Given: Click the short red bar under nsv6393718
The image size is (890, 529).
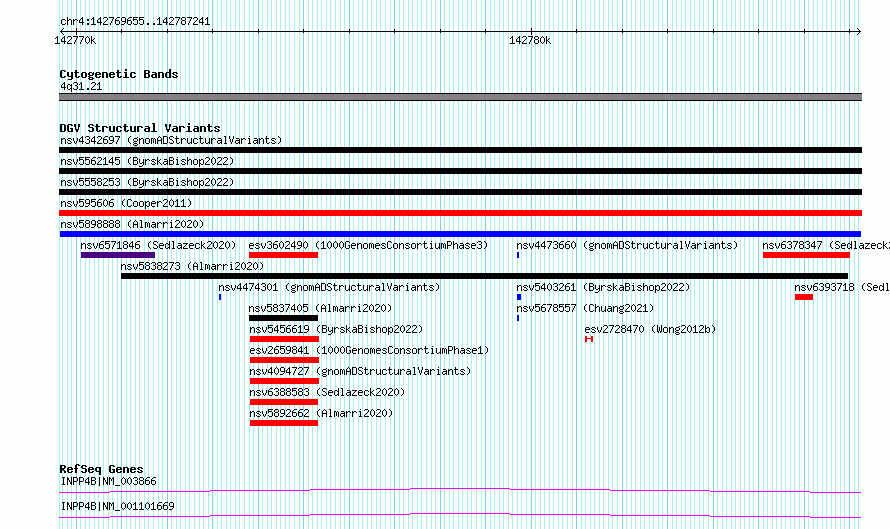Looking at the screenshot, I should click(804, 297).
